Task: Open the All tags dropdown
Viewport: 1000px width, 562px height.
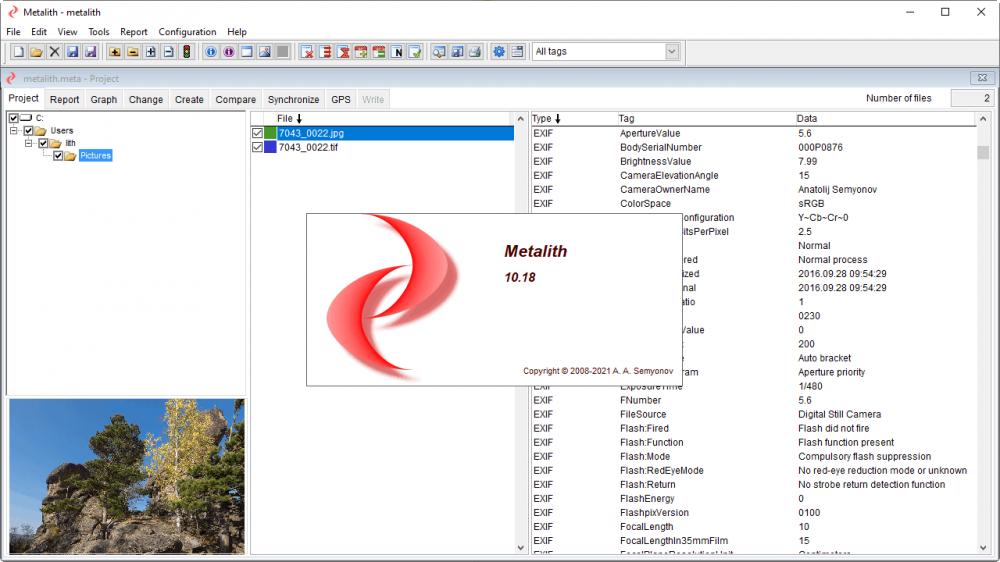Action: (x=672, y=52)
